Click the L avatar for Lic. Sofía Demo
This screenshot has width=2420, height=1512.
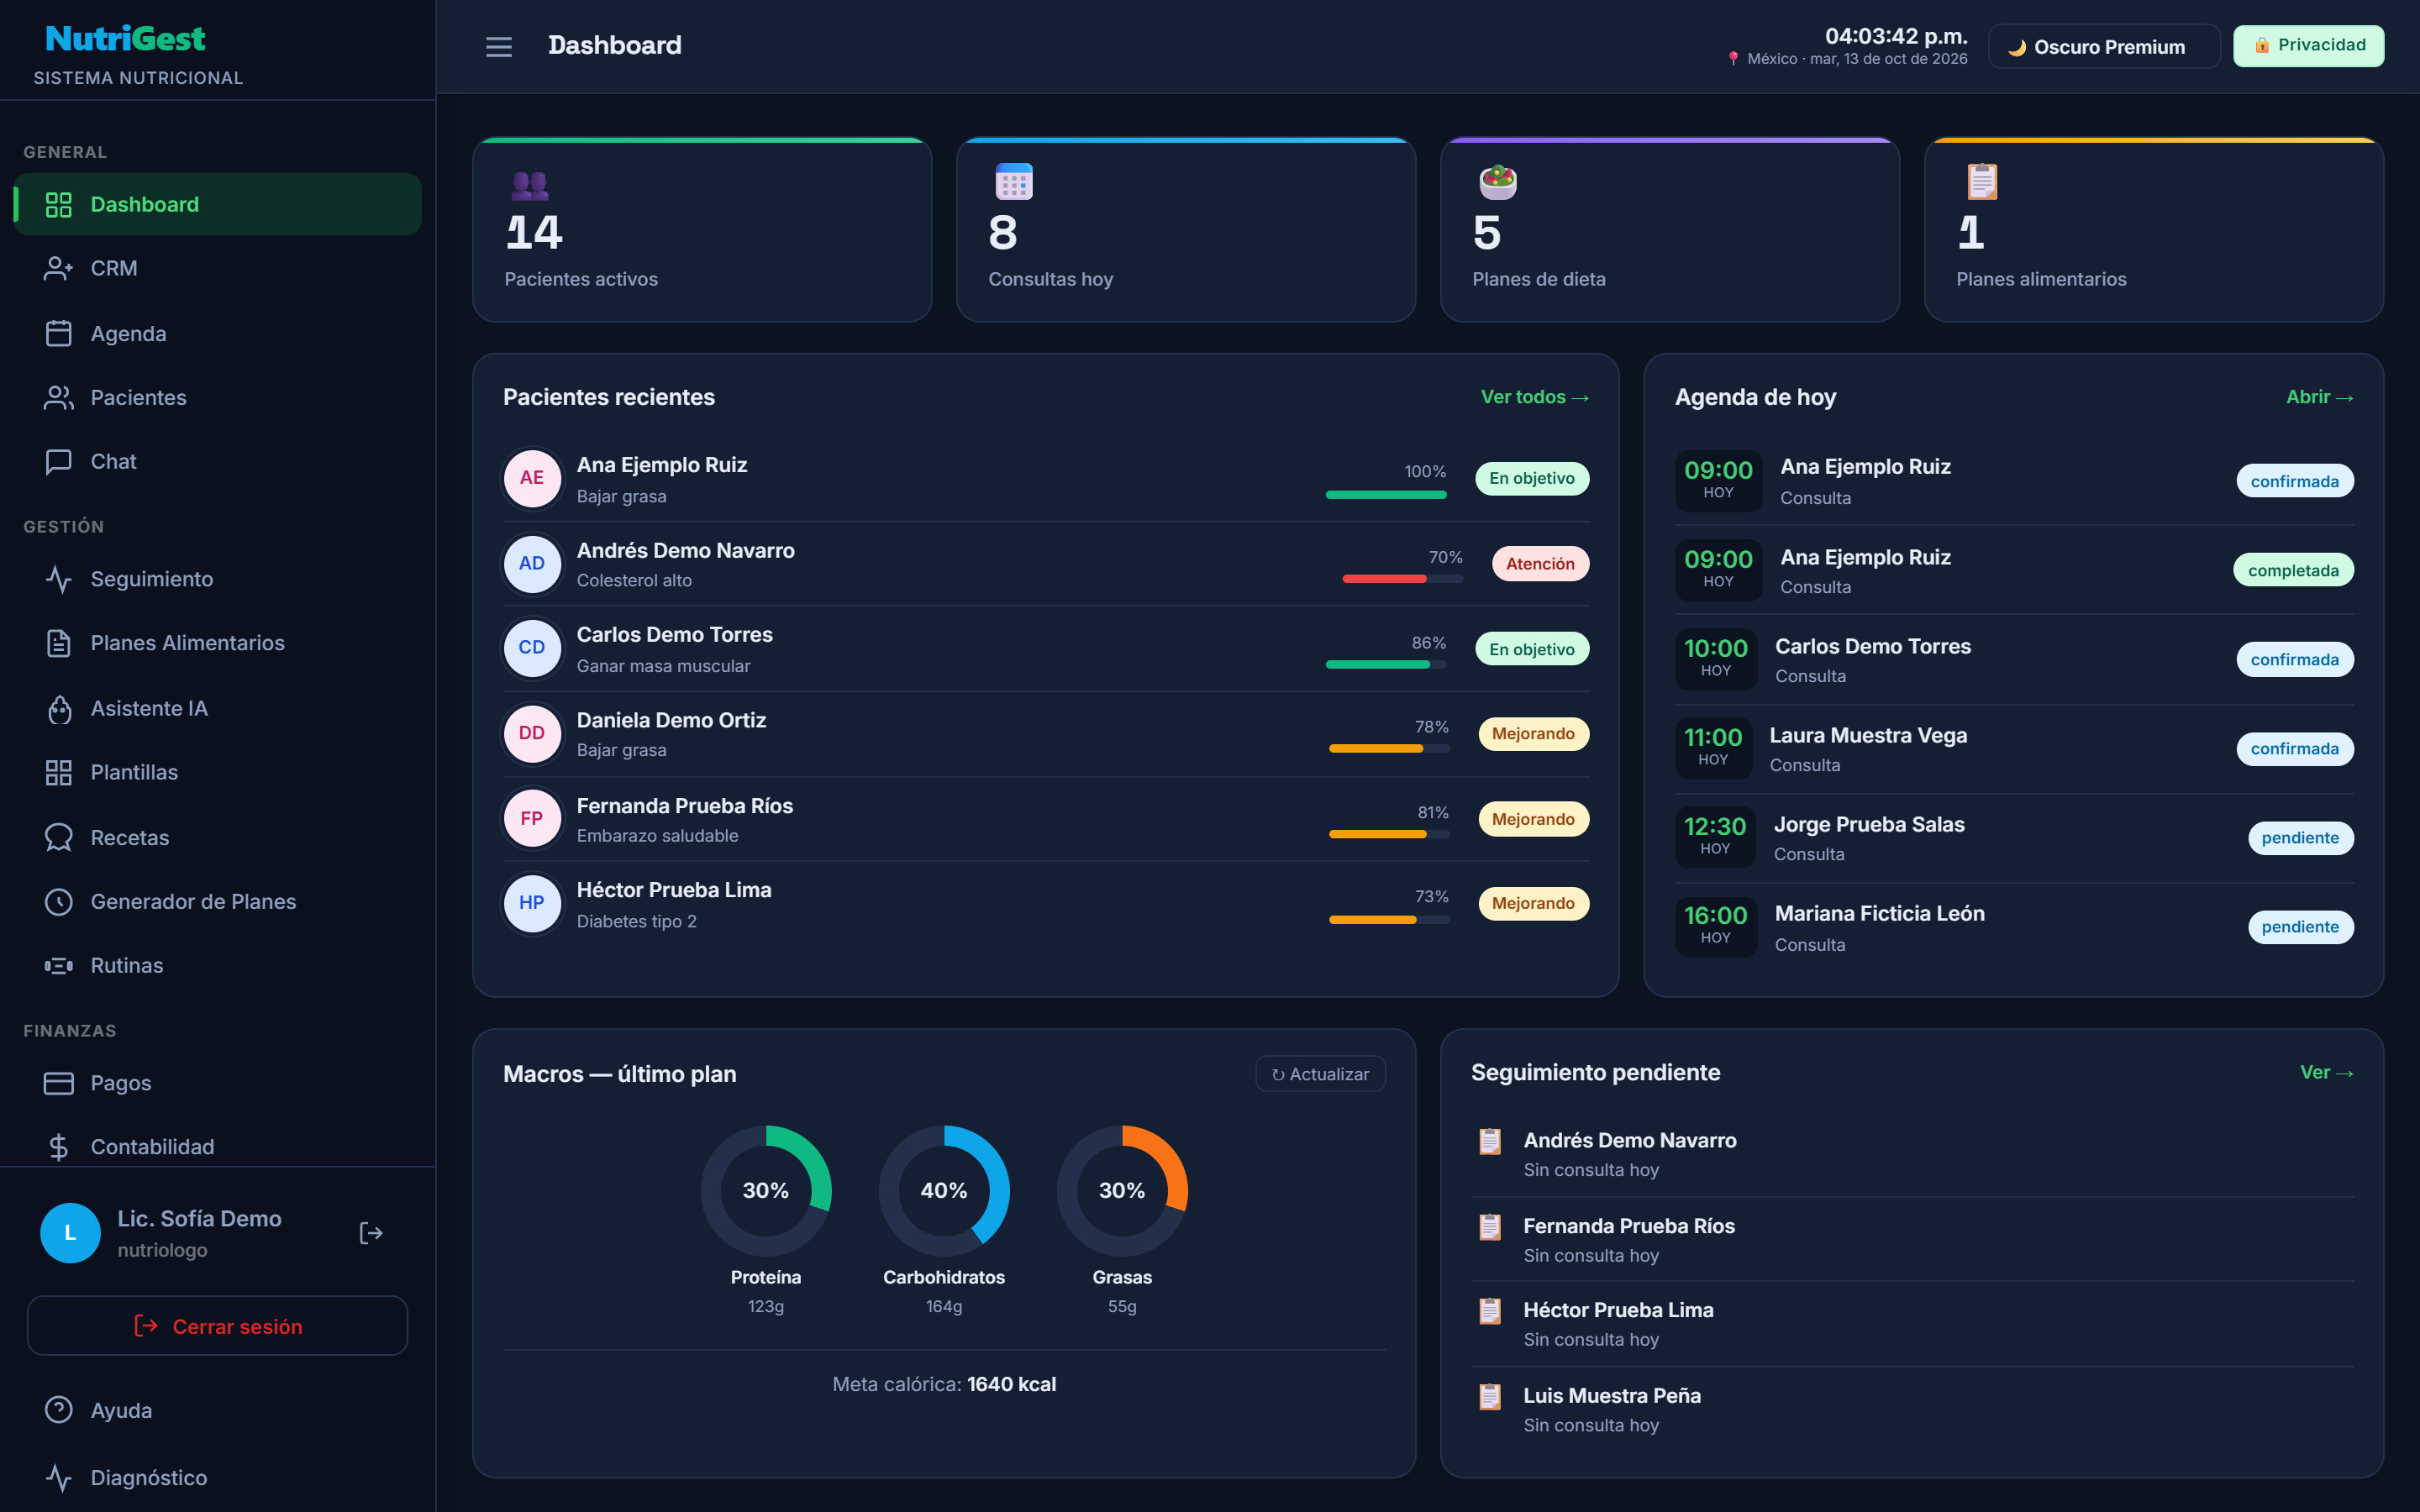pos(70,1233)
